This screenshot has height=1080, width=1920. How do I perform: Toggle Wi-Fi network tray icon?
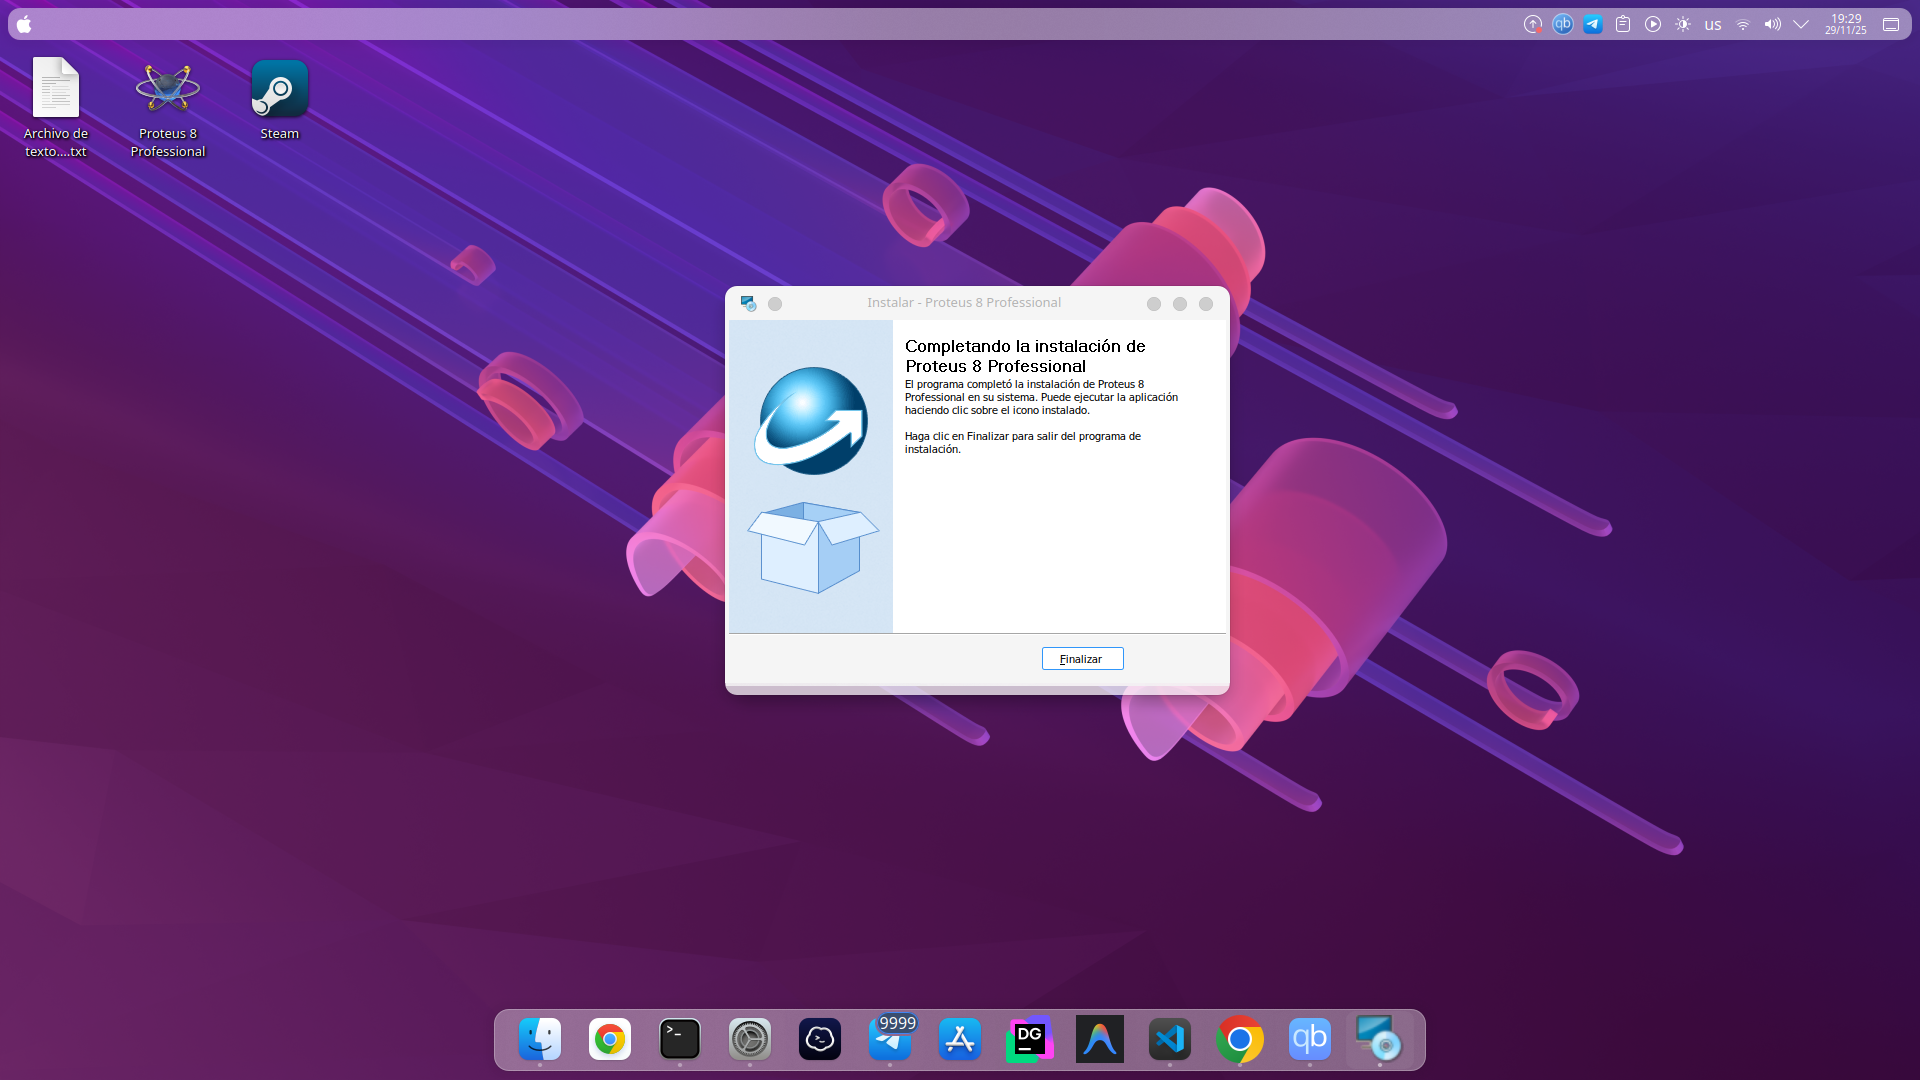pyautogui.click(x=1743, y=24)
